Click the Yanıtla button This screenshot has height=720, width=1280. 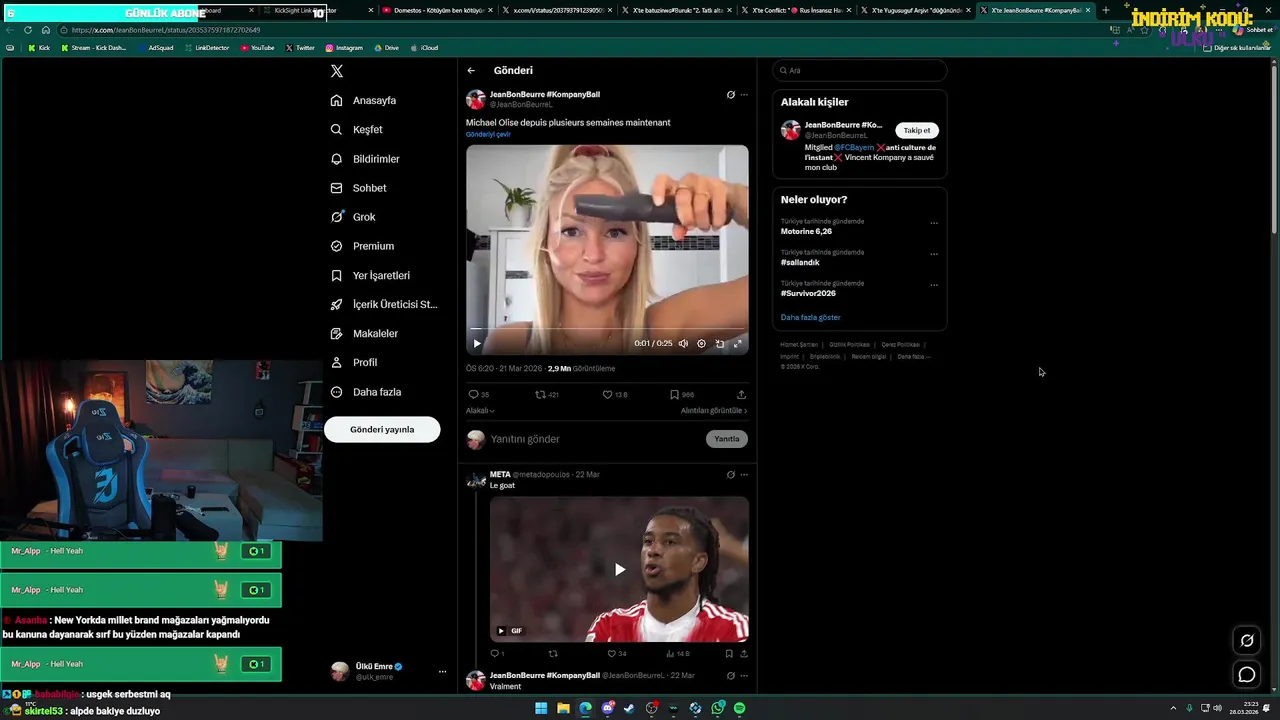(727, 439)
